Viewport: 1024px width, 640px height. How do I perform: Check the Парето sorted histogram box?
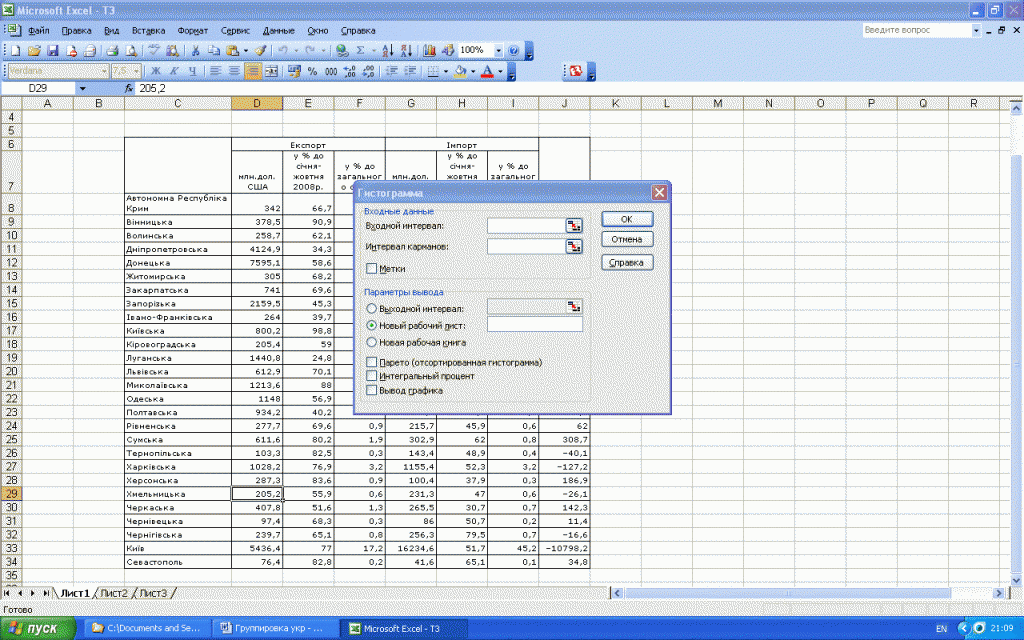click(x=371, y=362)
